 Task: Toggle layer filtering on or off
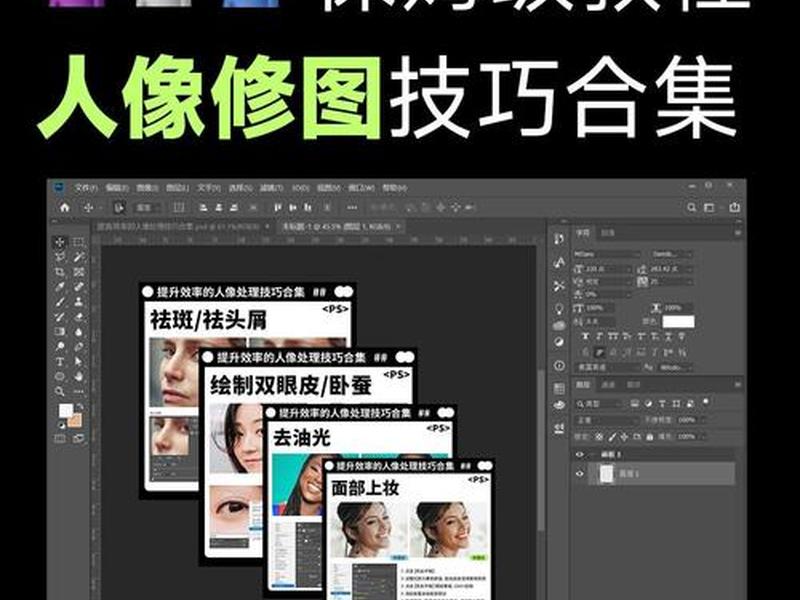706,402
